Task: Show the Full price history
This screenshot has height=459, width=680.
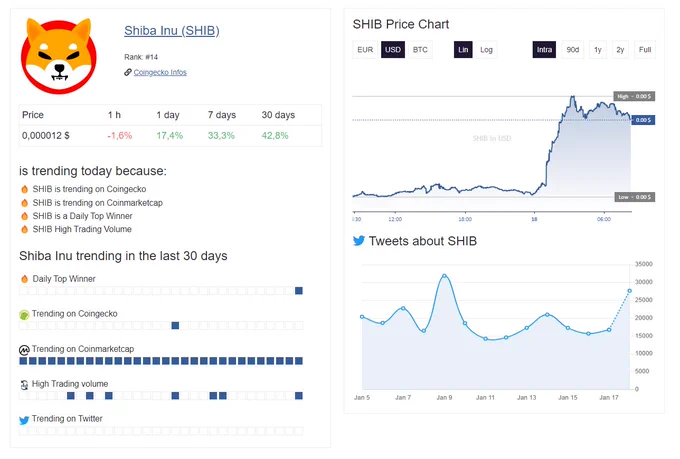Action: coord(645,49)
